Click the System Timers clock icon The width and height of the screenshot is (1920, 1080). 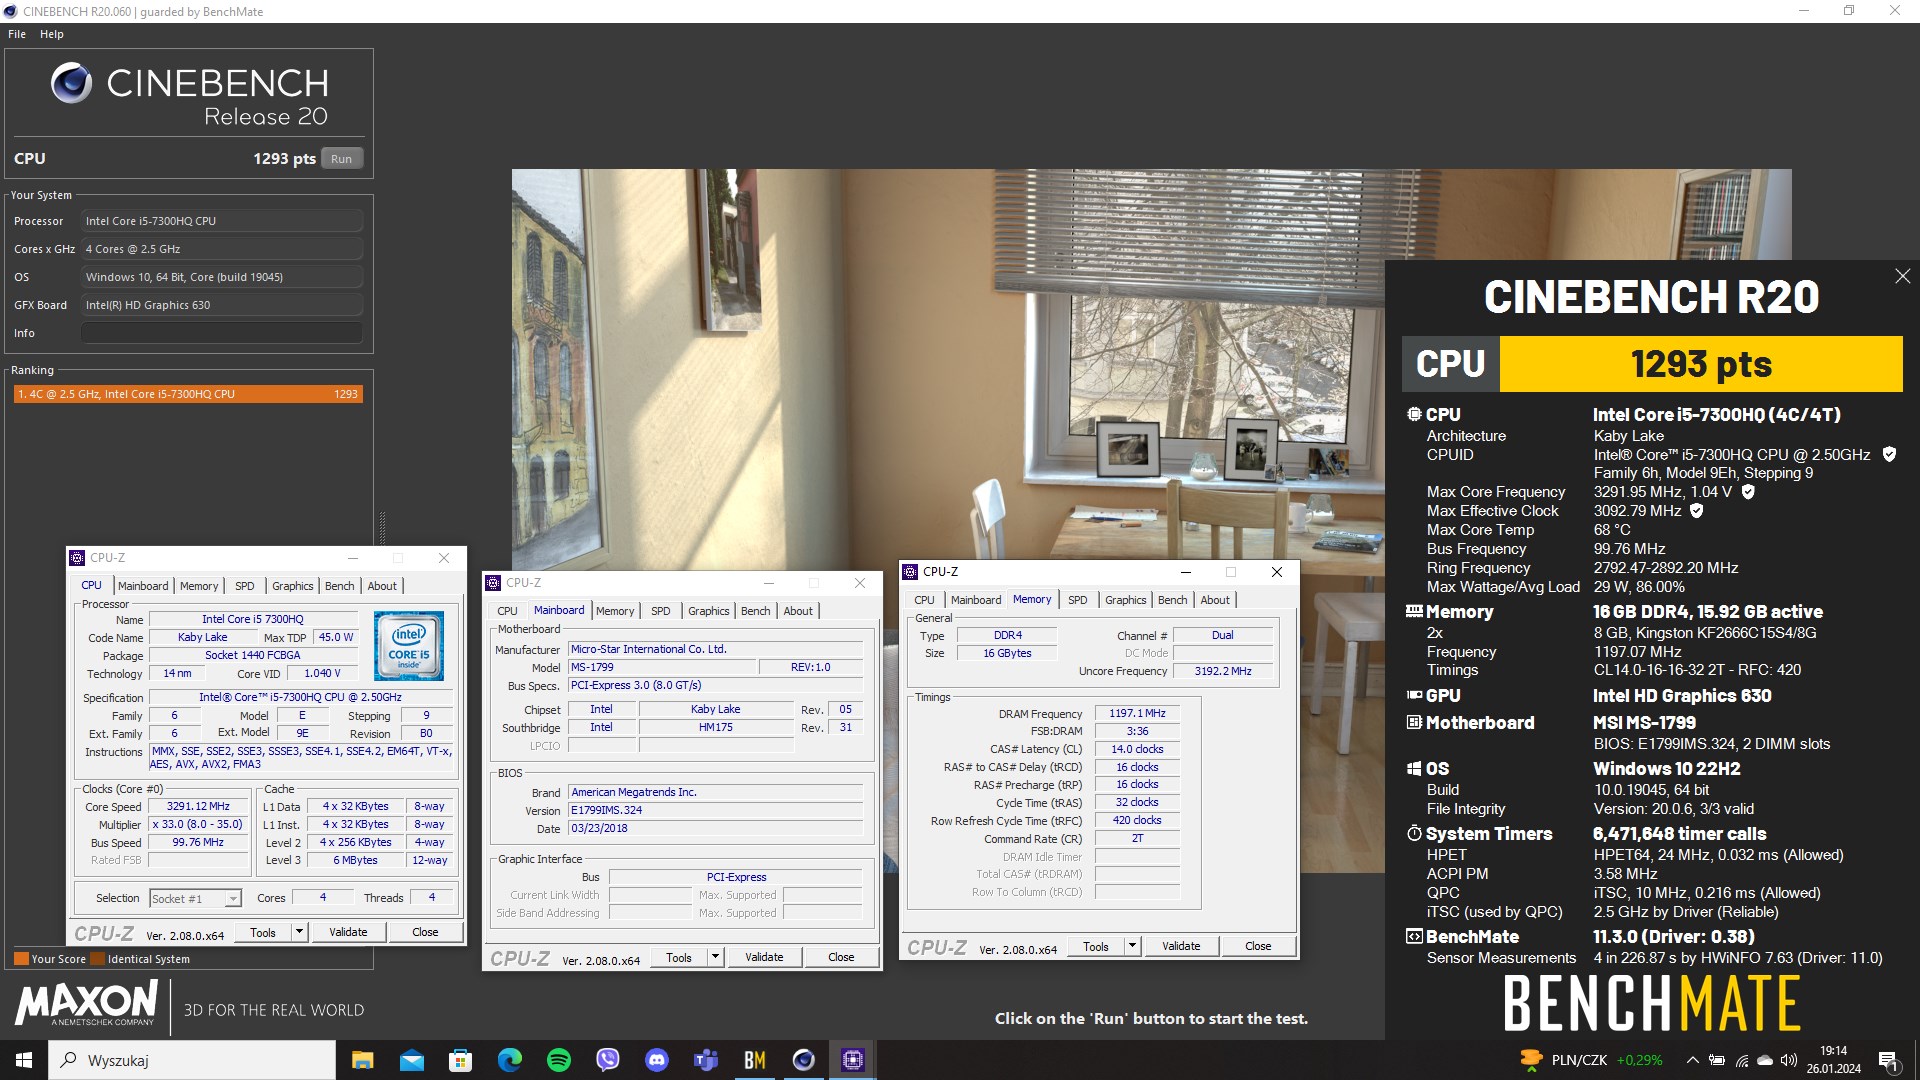pos(1414,834)
